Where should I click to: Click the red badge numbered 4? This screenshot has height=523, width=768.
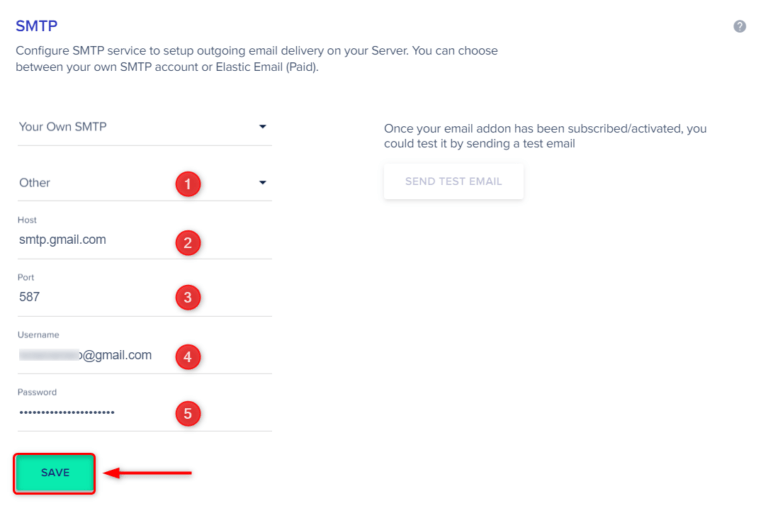[187, 356]
